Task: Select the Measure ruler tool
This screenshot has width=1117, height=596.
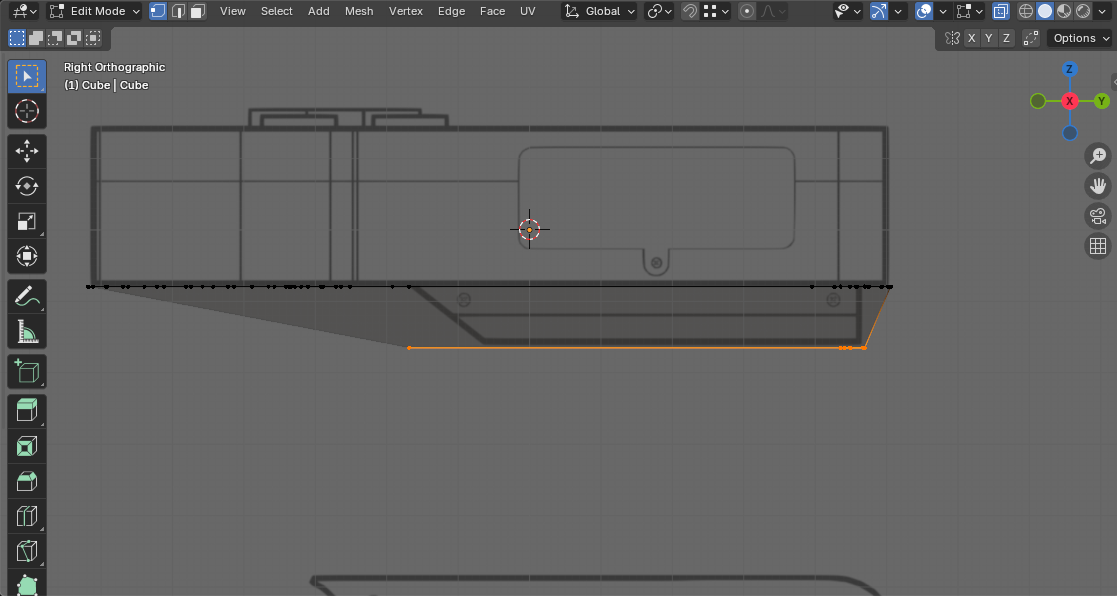Action: pyautogui.click(x=26, y=331)
